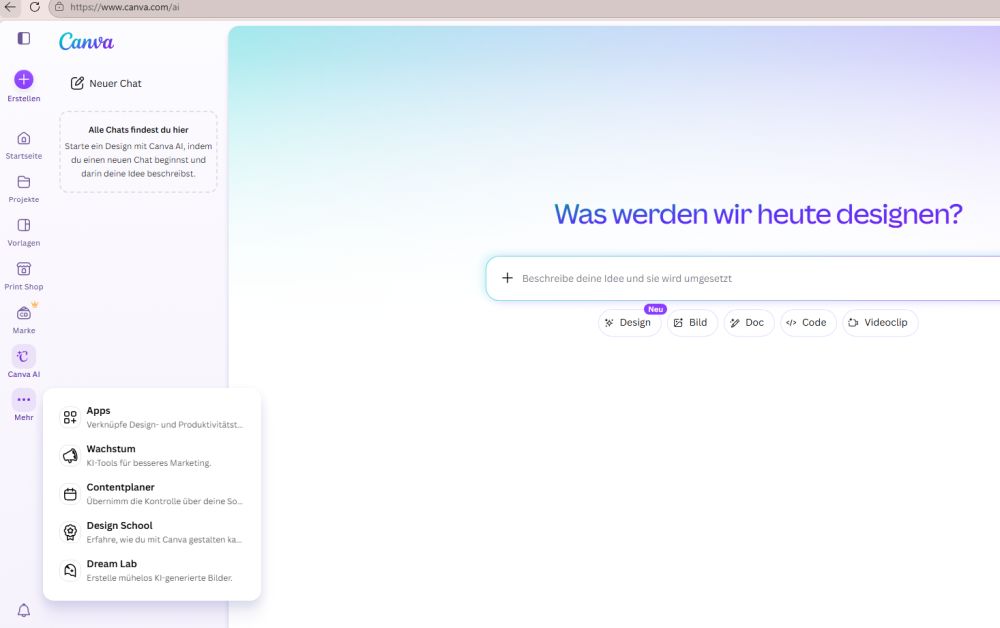
Task: Open Marke brand kit in sidebar
Action: tap(24, 320)
